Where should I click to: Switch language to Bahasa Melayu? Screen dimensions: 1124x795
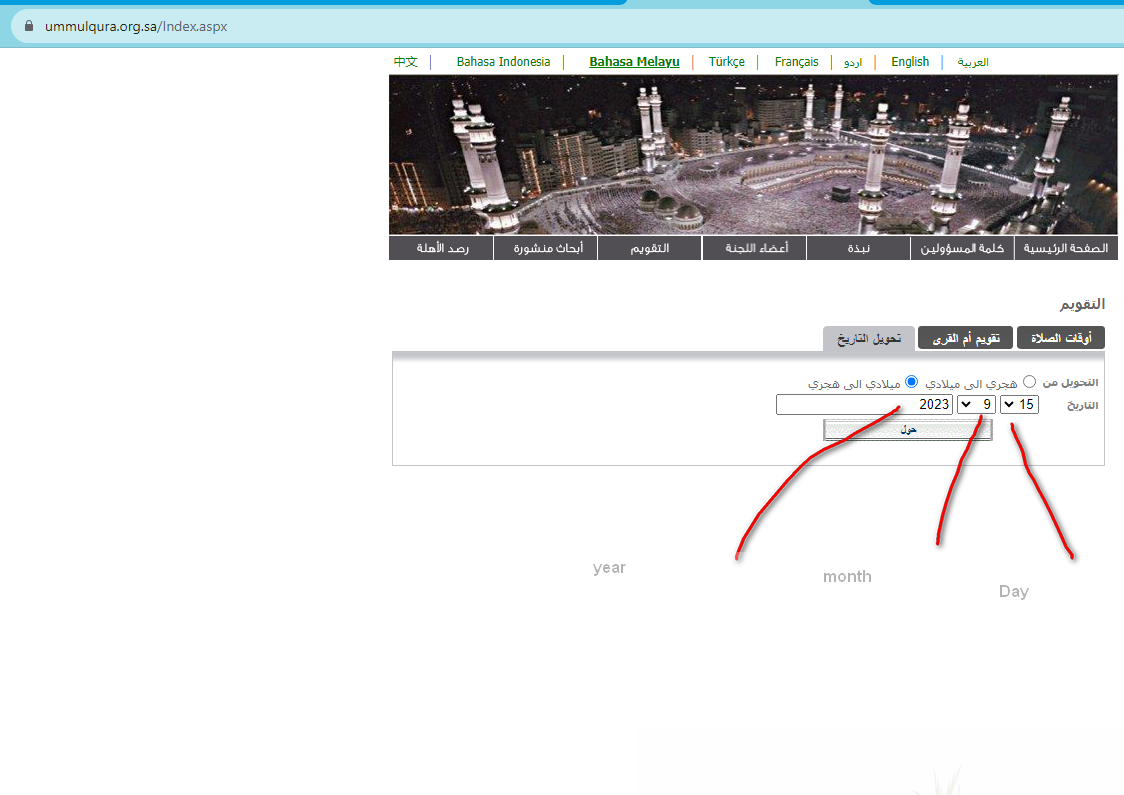click(x=634, y=62)
